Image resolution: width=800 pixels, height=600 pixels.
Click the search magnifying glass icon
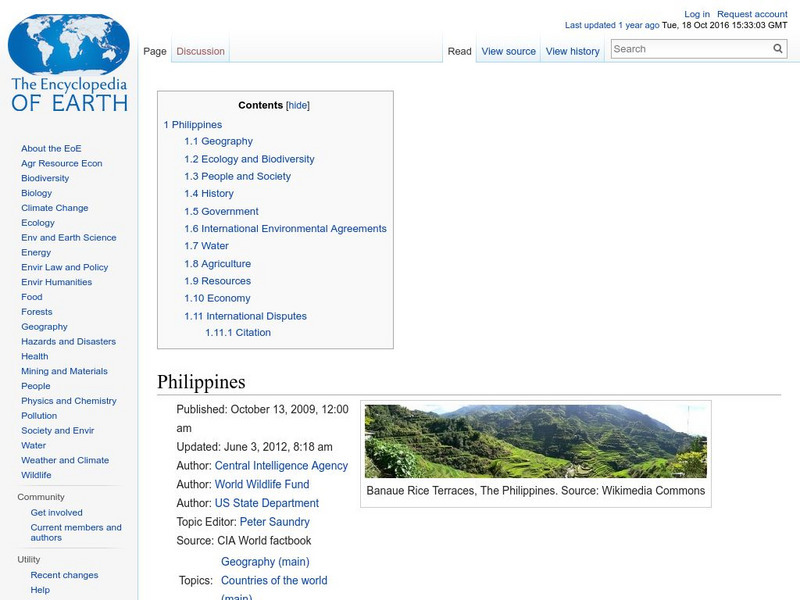tap(777, 48)
